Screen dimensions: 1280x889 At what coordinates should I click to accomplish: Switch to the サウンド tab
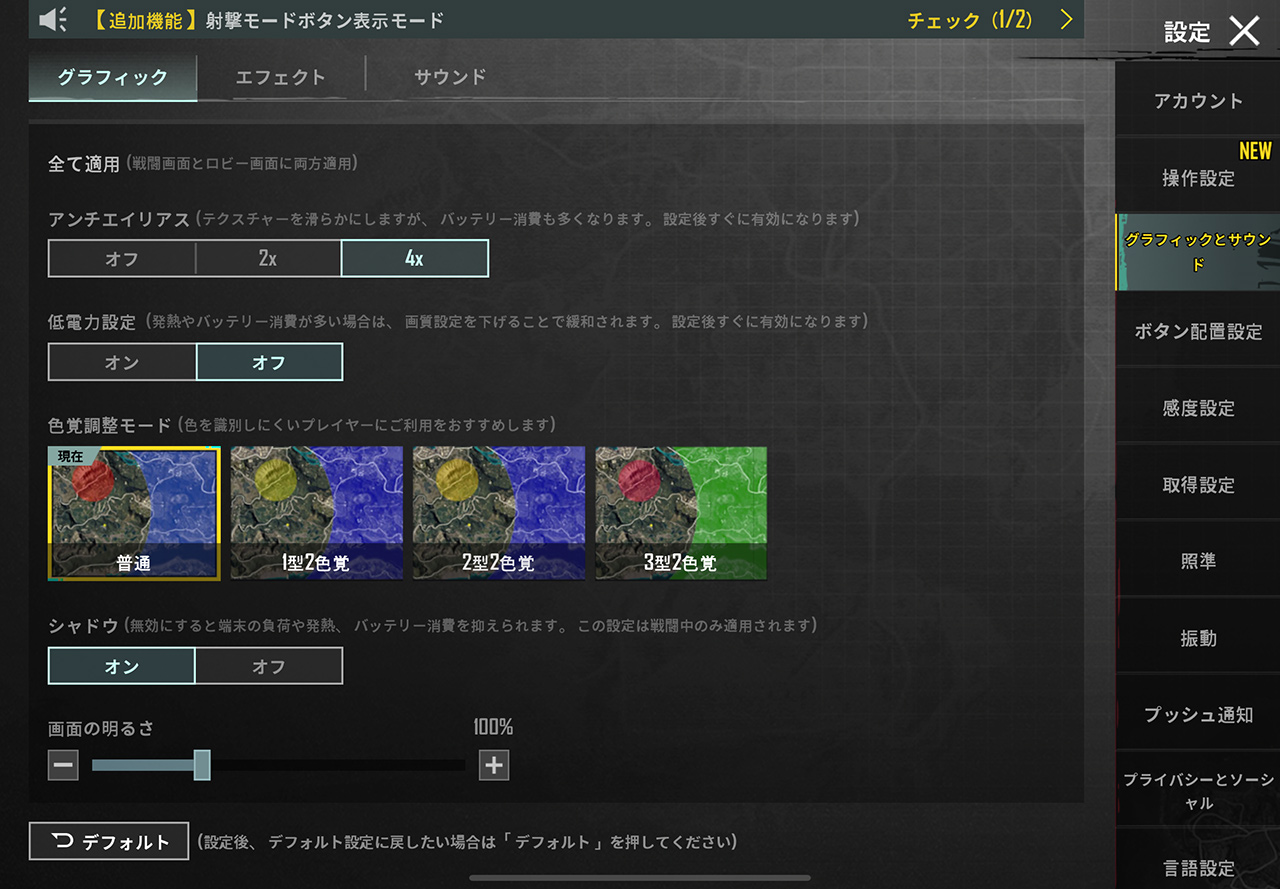450,77
